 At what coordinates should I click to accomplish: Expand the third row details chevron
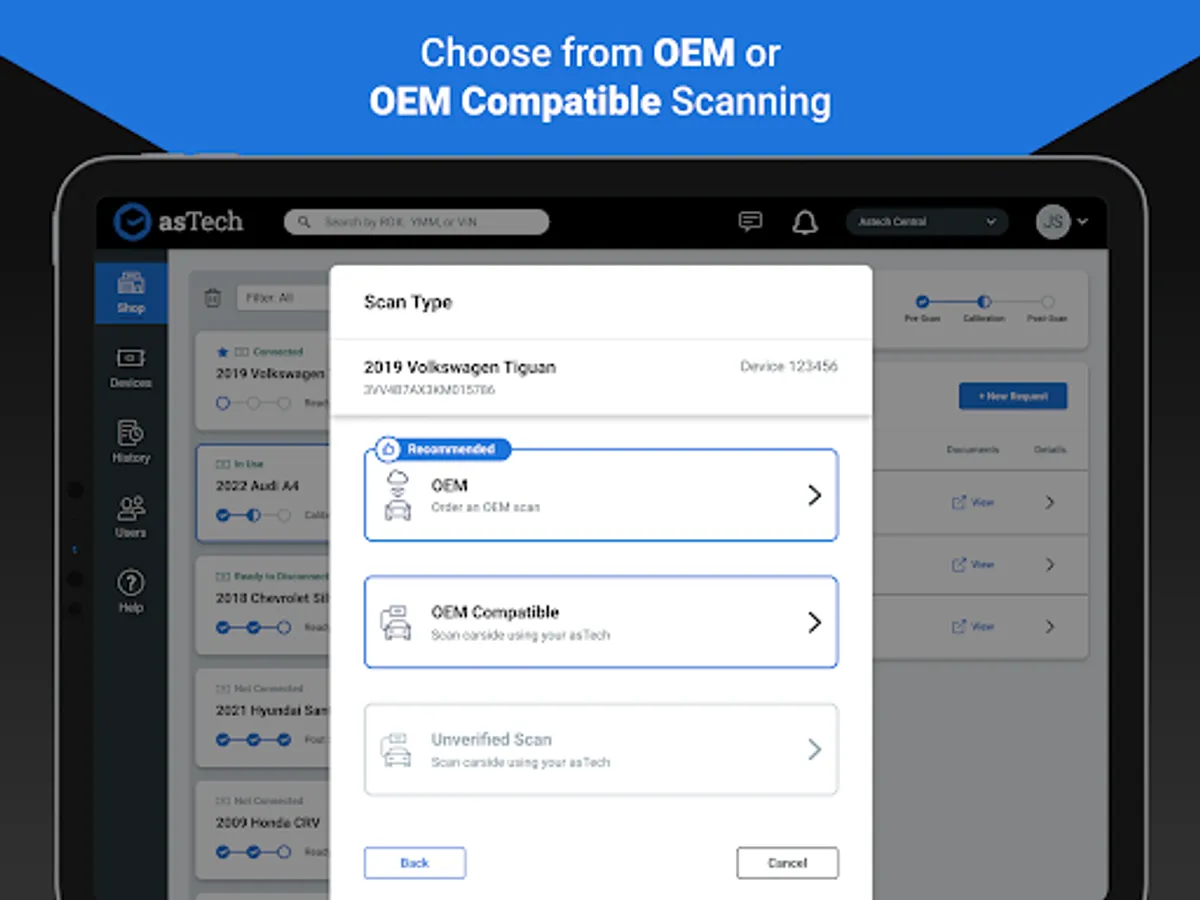pyautogui.click(x=1050, y=626)
